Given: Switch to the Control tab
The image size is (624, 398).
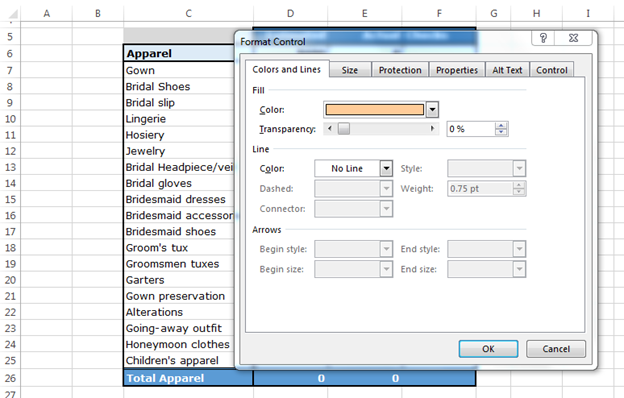Looking at the screenshot, I should coord(552,70).
